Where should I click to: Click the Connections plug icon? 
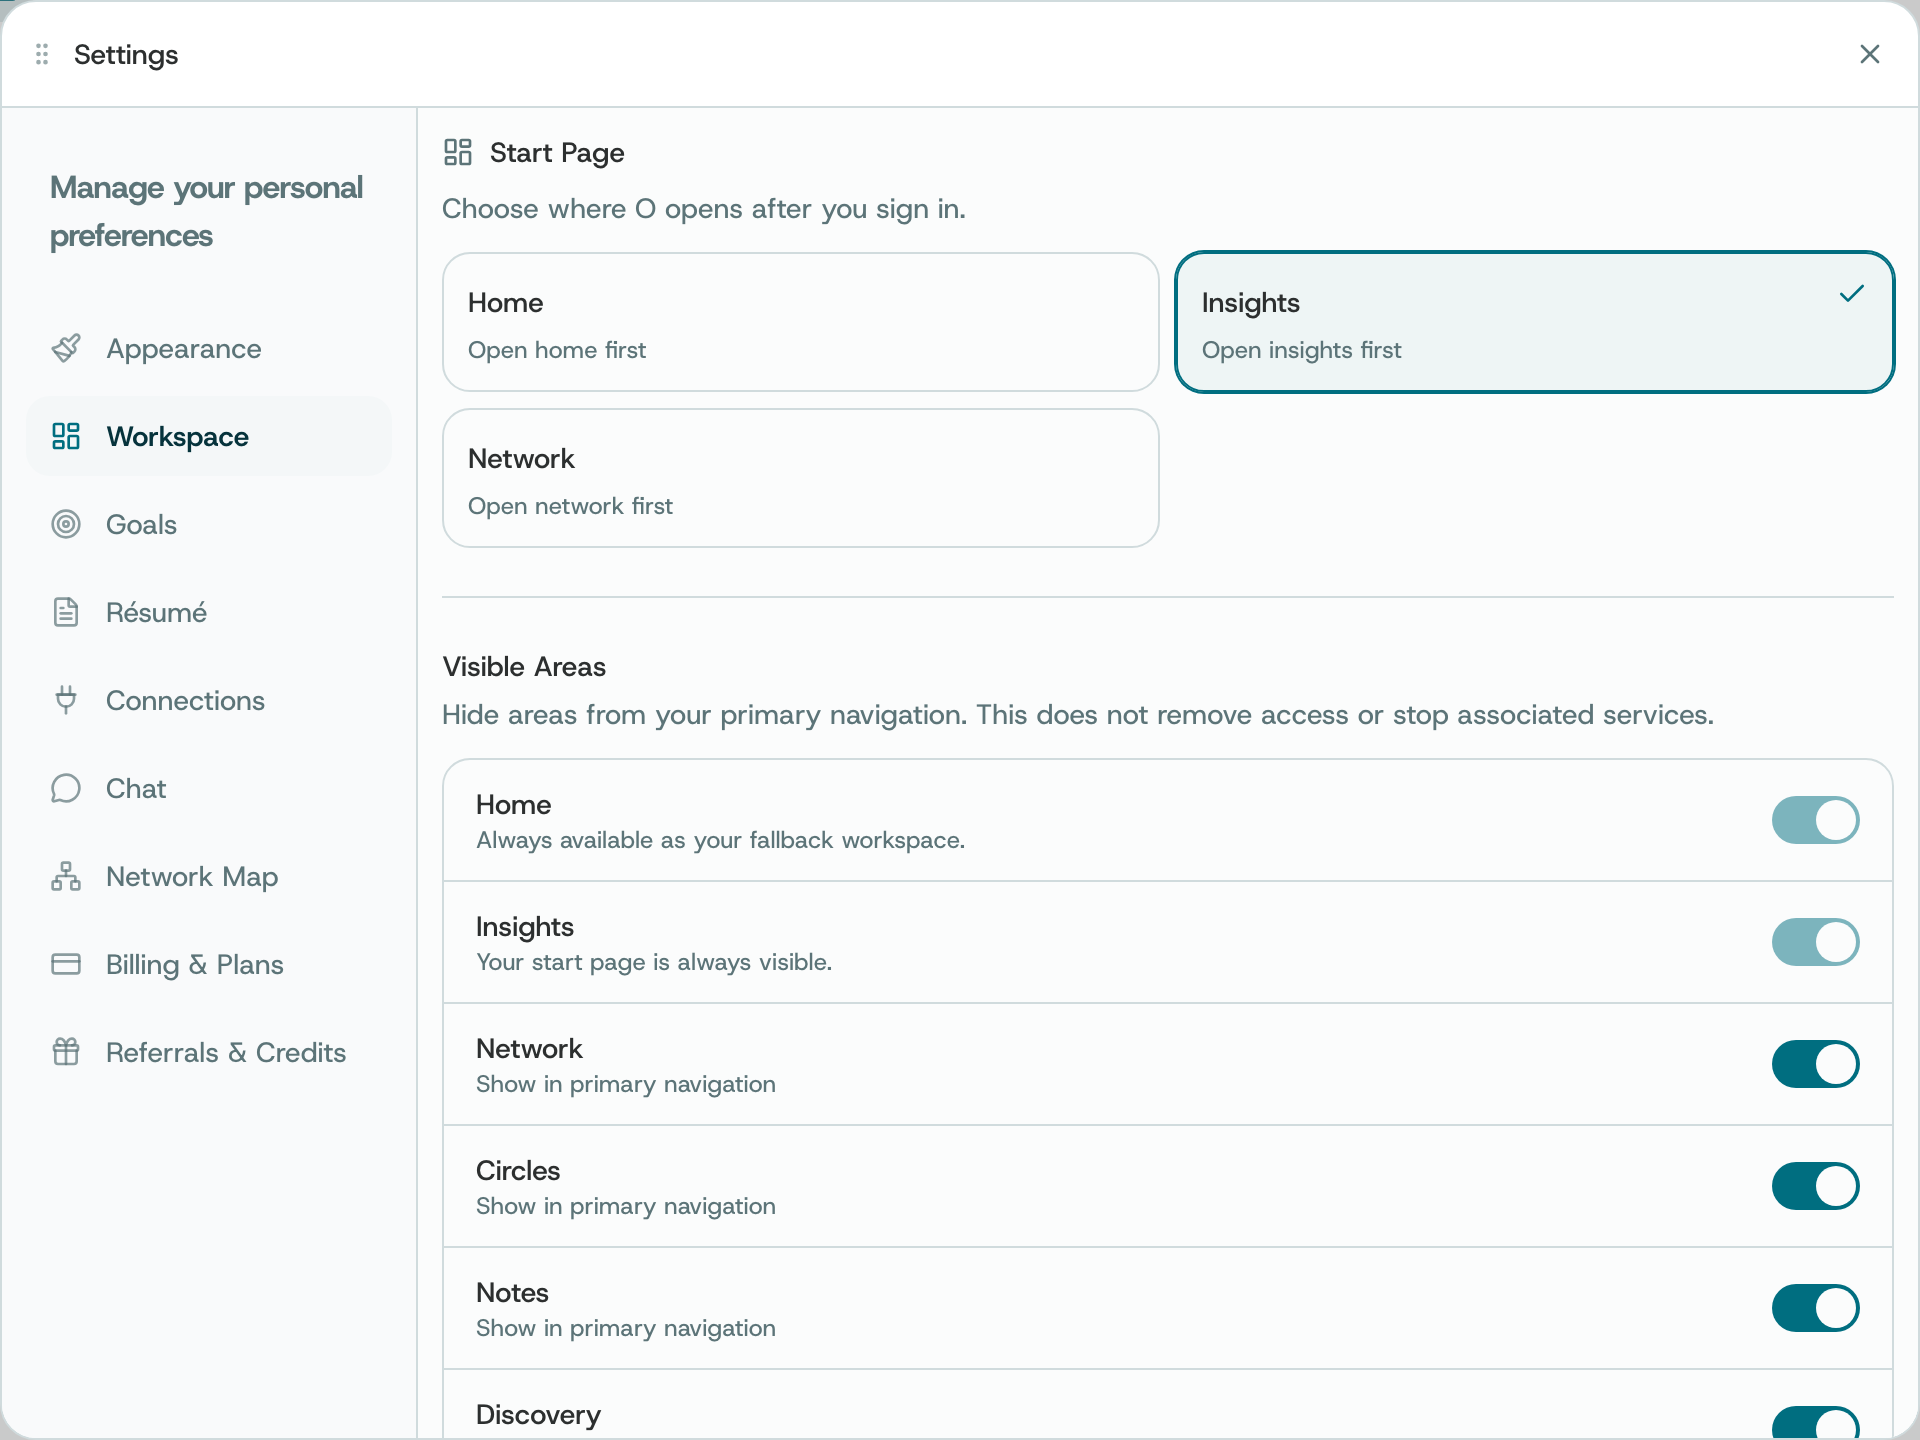[66, 700]
